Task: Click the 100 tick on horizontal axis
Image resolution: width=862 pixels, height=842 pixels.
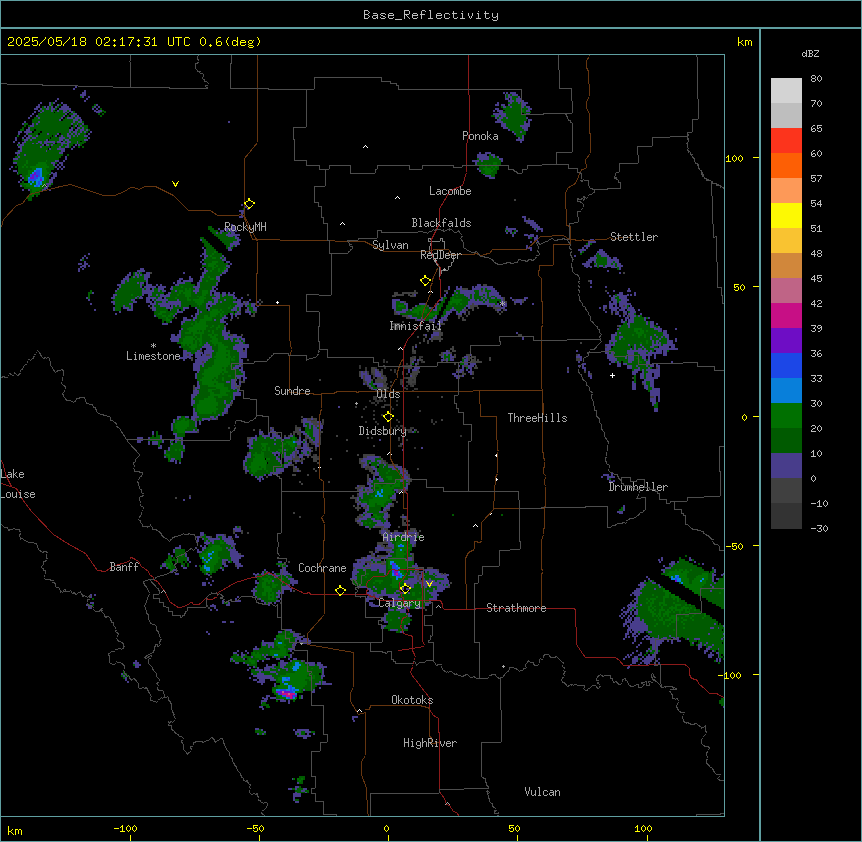Action: pos(643,828)
